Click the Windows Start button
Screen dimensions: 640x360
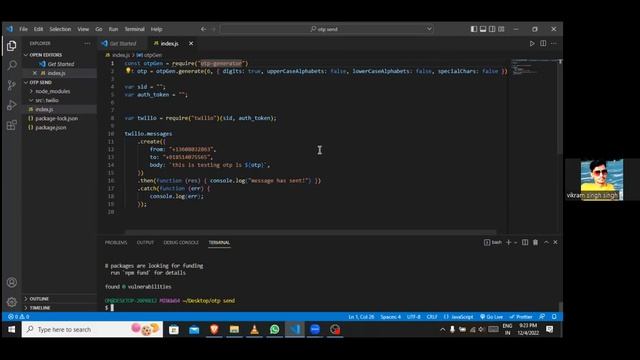click(11, 329)
